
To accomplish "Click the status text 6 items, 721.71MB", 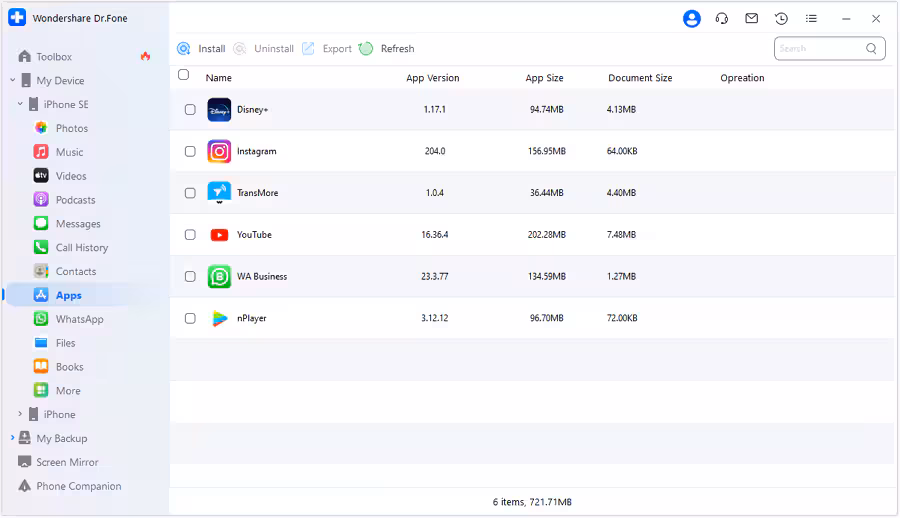I will click(x=532, y=502).
